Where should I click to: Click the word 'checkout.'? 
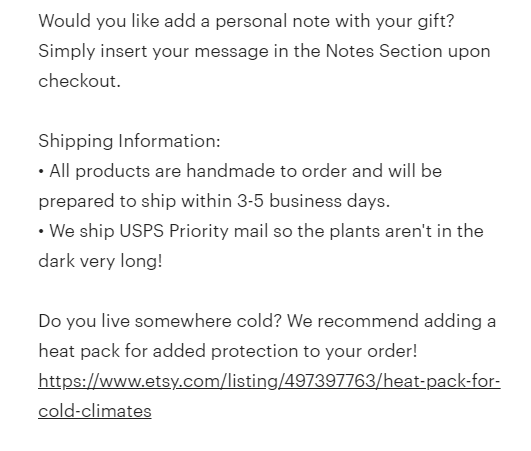[80, 81]
